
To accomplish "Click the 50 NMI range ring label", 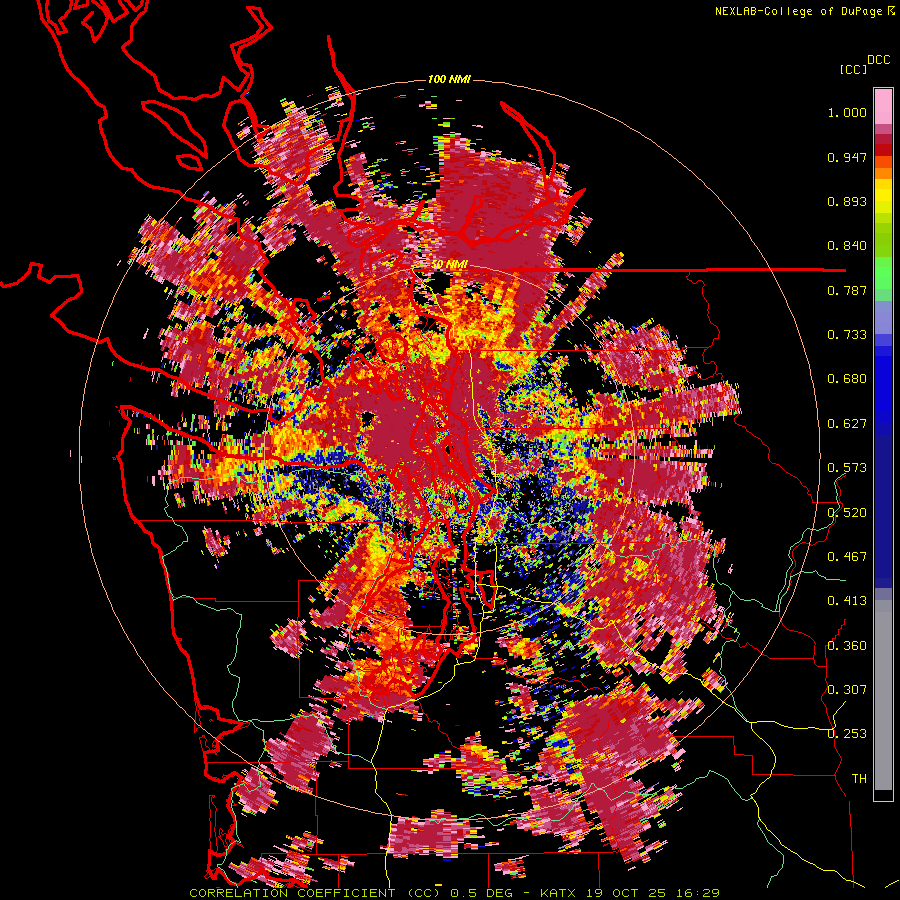I will [x=449, y=265].
